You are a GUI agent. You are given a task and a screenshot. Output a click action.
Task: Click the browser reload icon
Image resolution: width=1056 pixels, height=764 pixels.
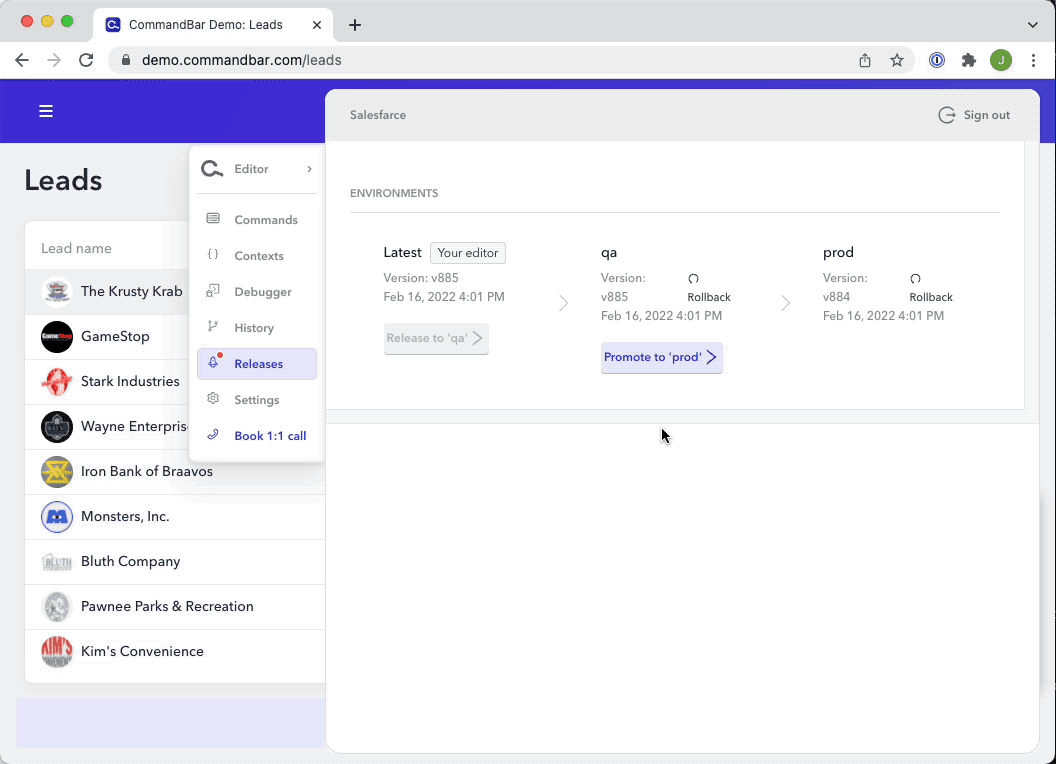pos(86,60)
